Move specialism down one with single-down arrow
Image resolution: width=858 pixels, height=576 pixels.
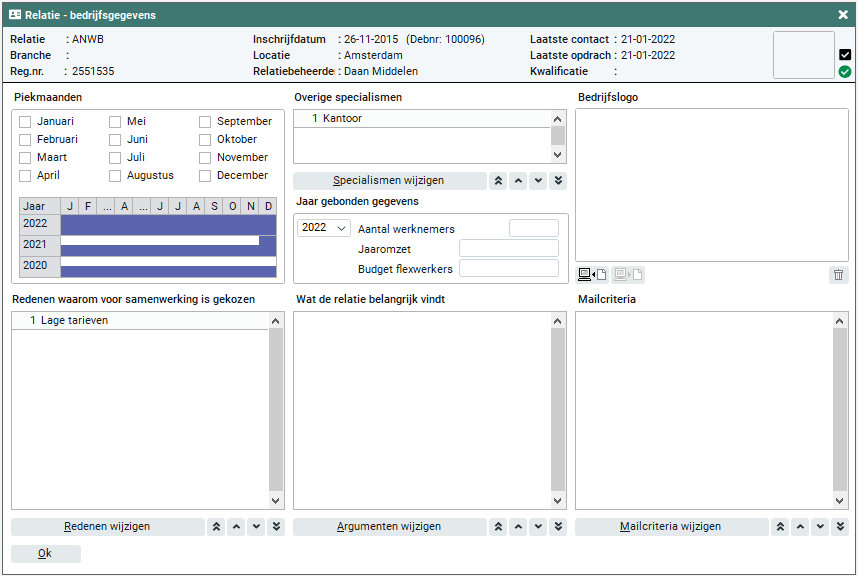click(x=538, y=181)
